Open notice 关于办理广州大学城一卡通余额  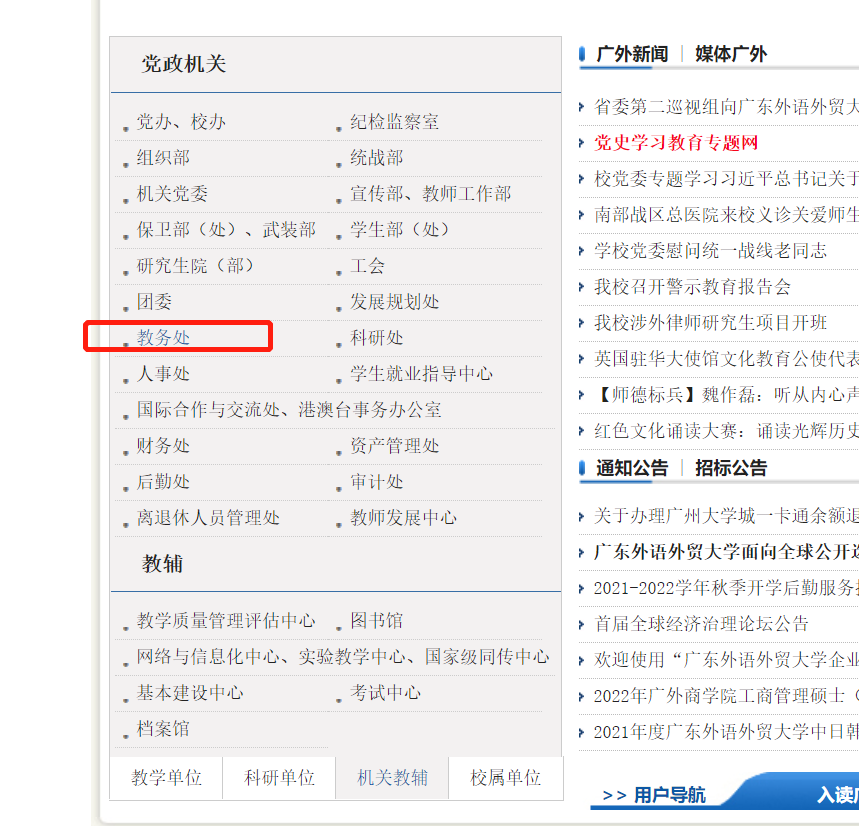pyautogui.click(x=726, y=516)
